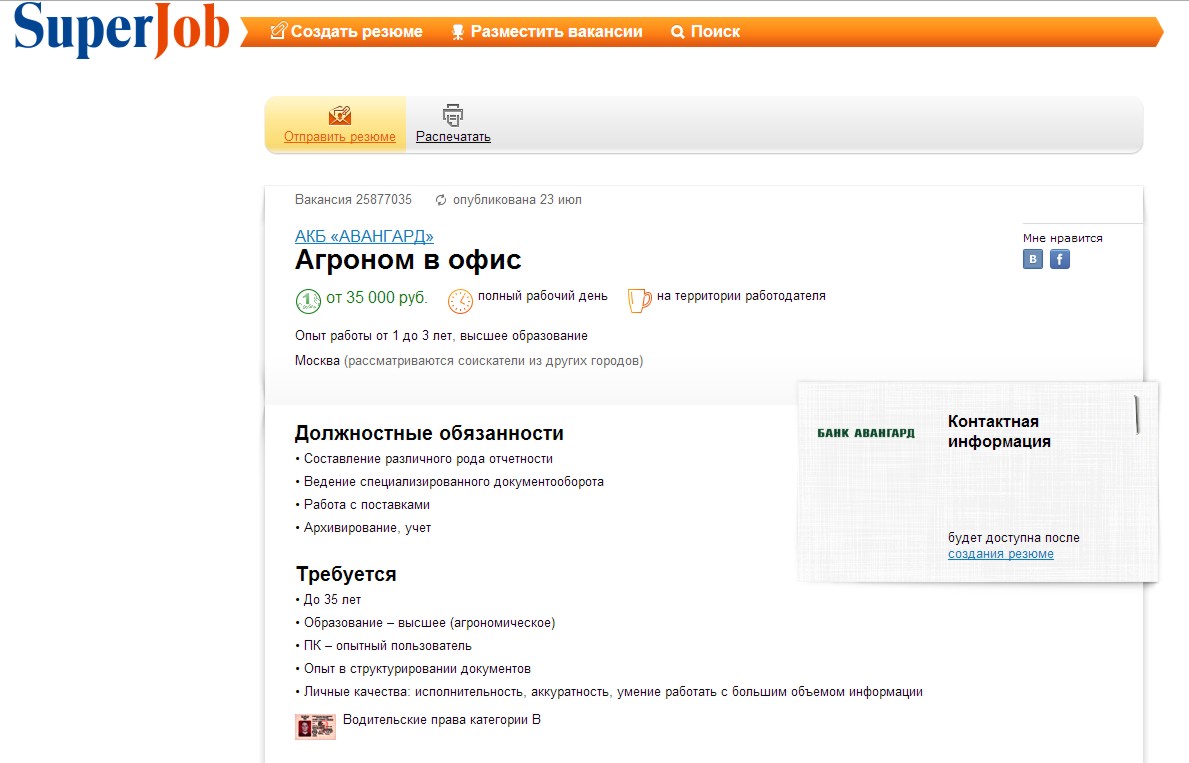
Task: Open the АКБ «АВАНГАРД» company link
Action: tap(364, 236)
